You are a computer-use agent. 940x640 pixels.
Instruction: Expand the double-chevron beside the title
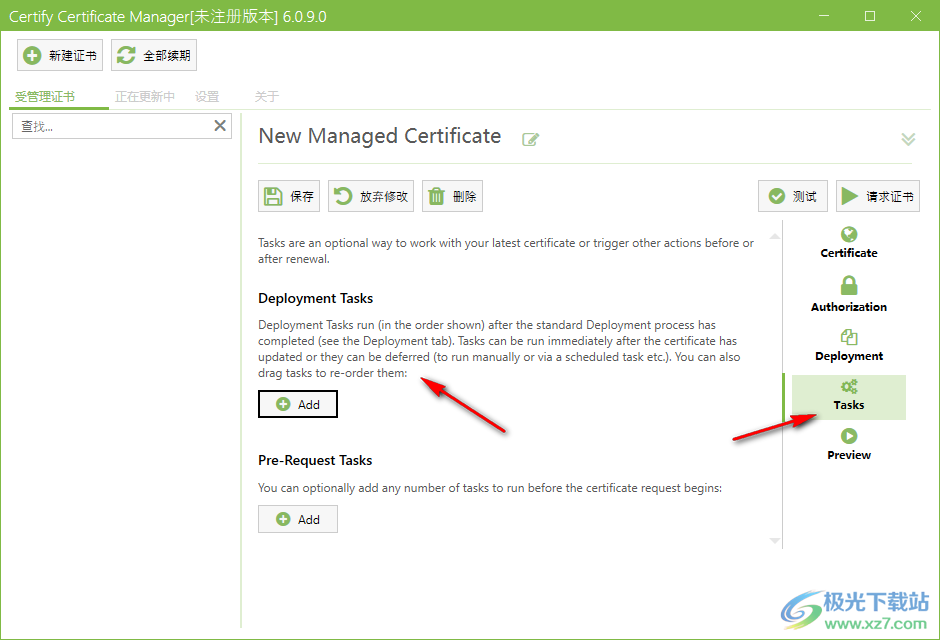click(908, 139)
